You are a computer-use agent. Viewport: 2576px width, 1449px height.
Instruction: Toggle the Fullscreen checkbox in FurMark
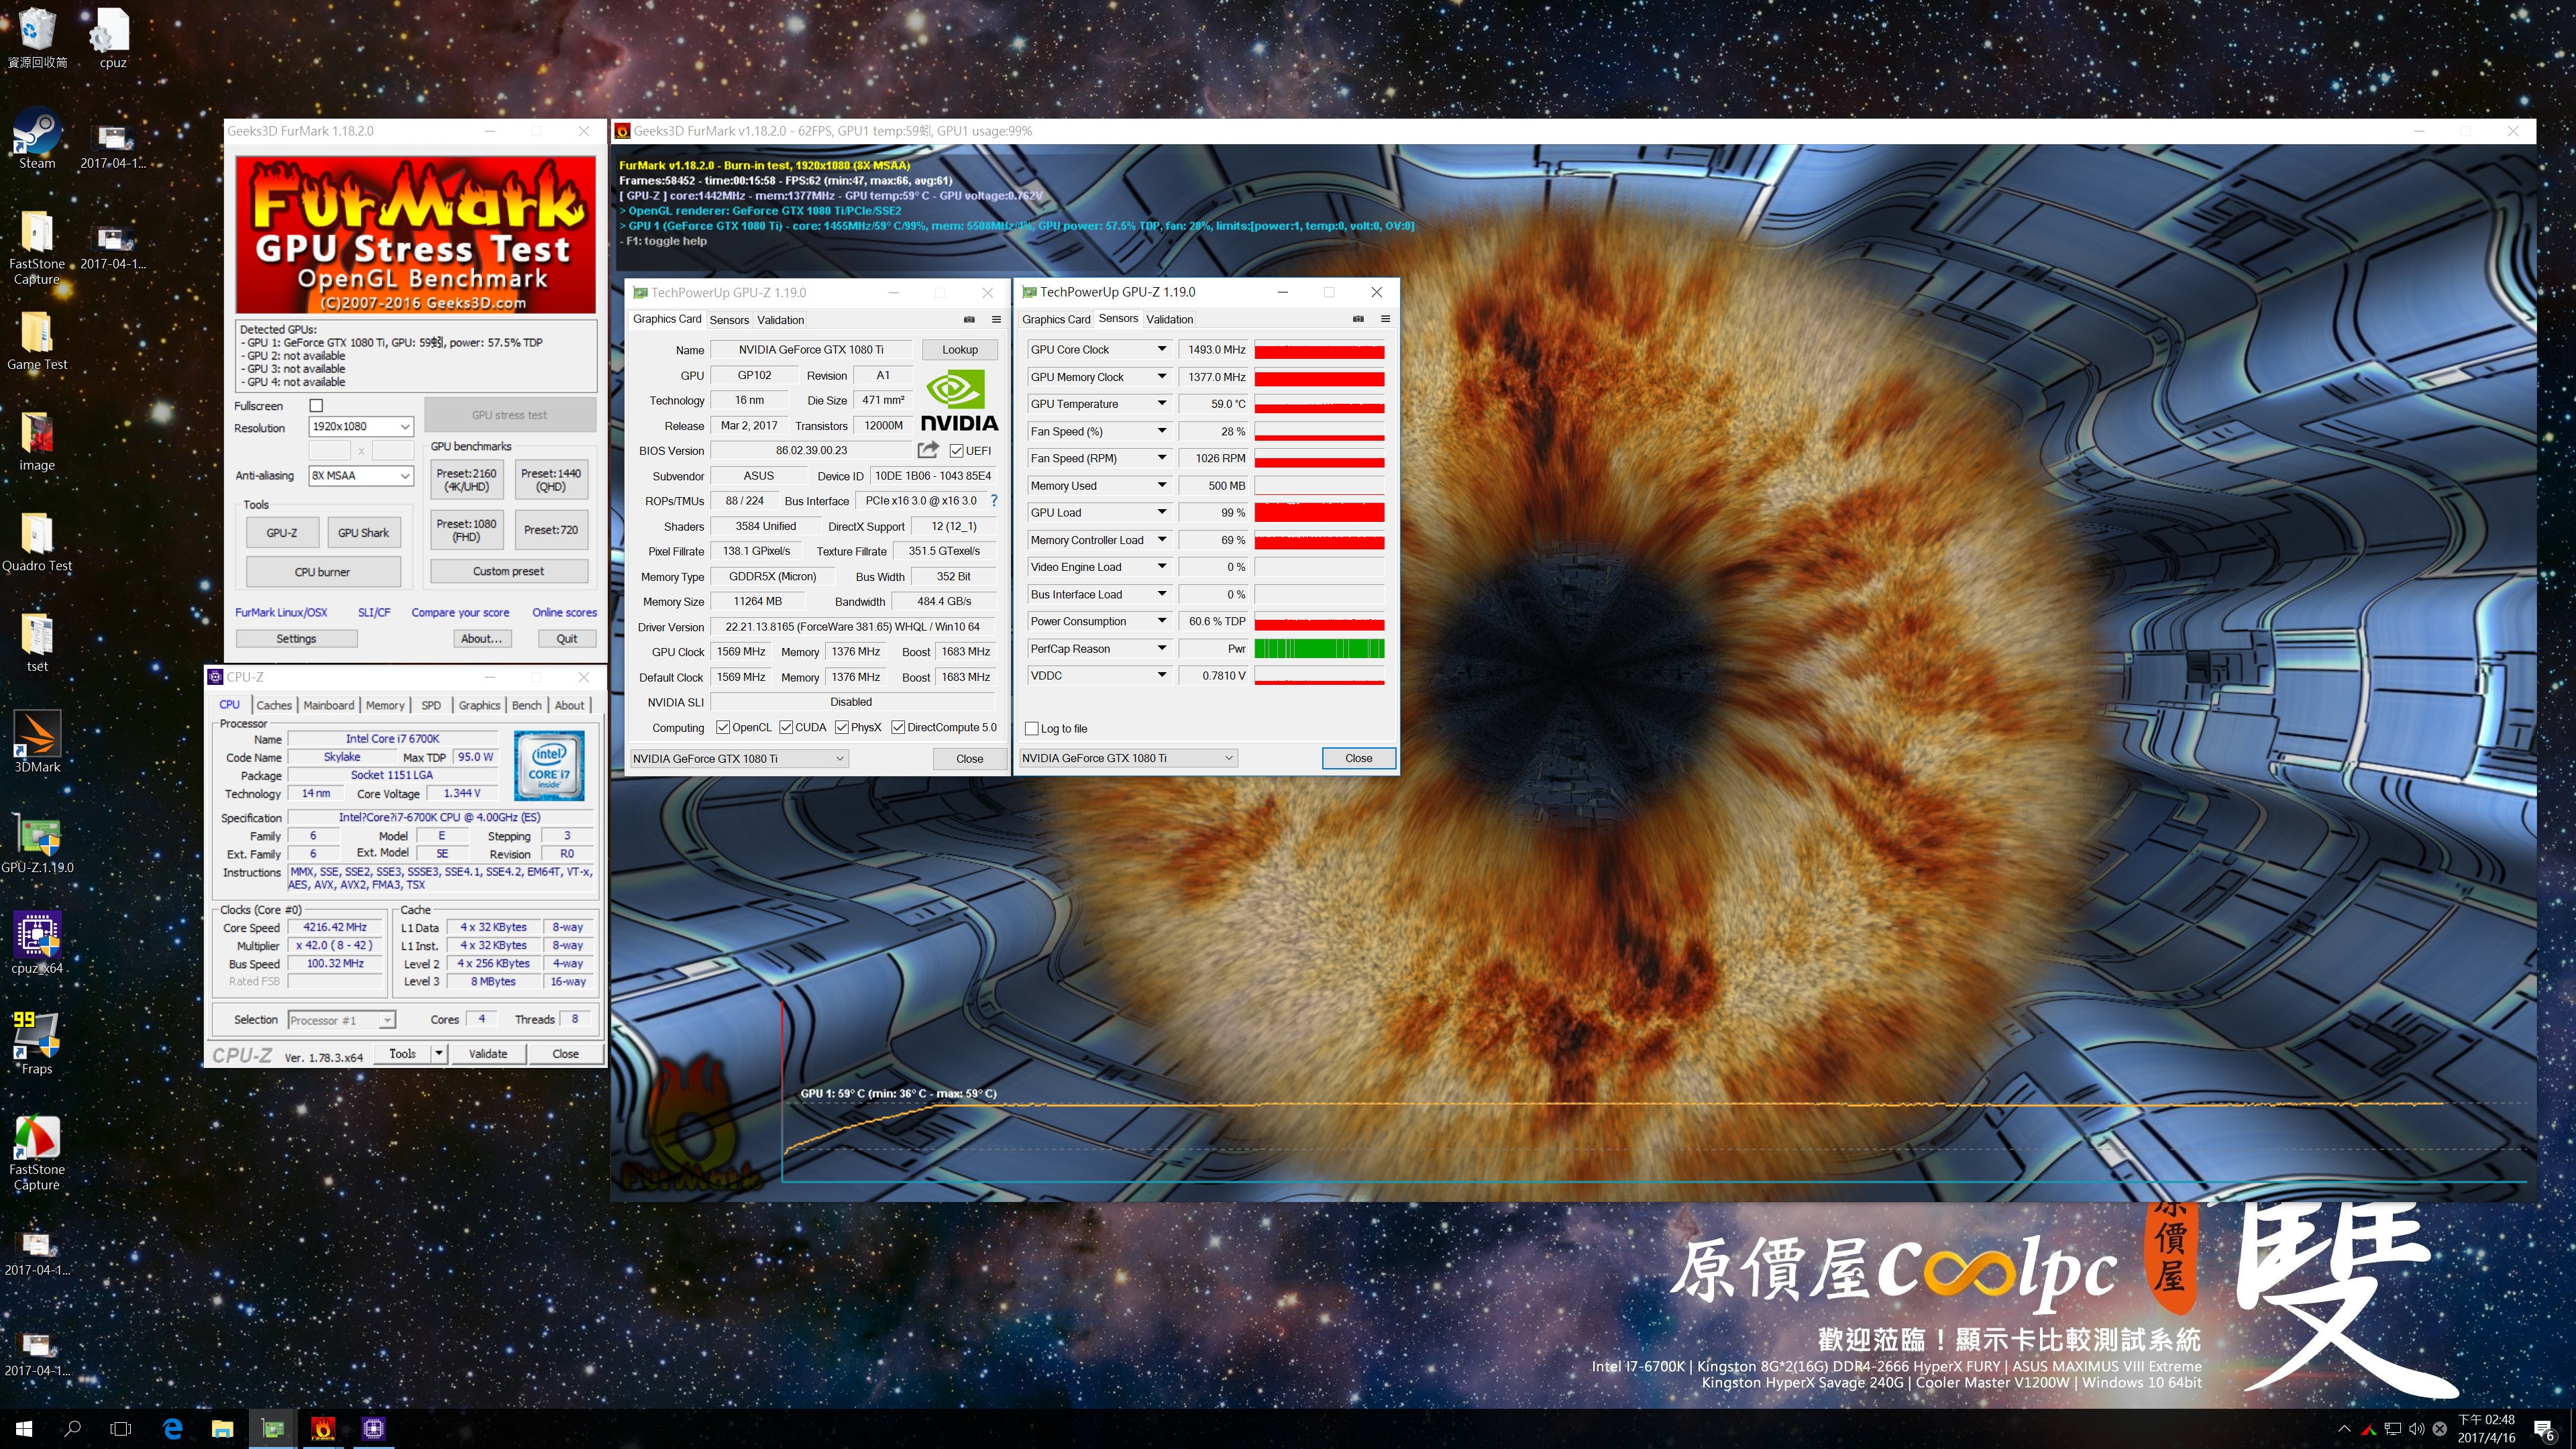316,405
